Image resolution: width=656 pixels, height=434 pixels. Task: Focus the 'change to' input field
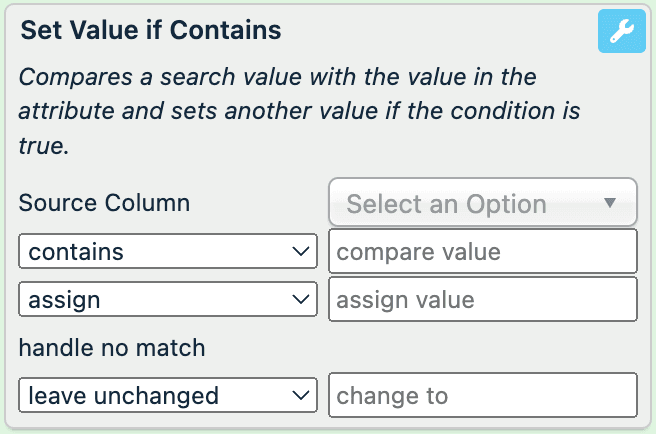pyautogui.click(x=482, y=396)
